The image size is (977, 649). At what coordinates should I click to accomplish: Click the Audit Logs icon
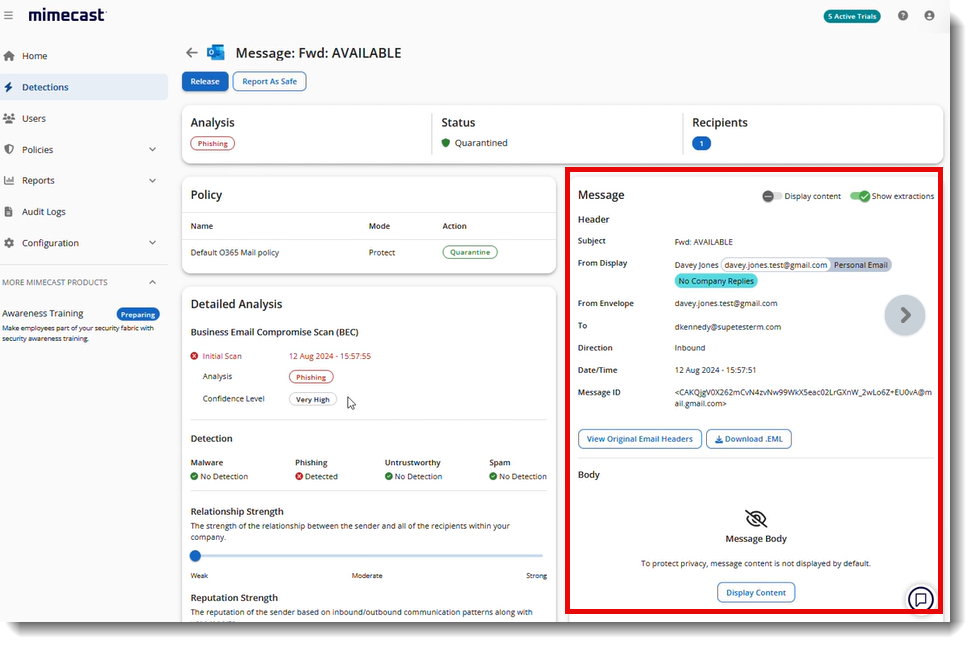click(11, 211)
